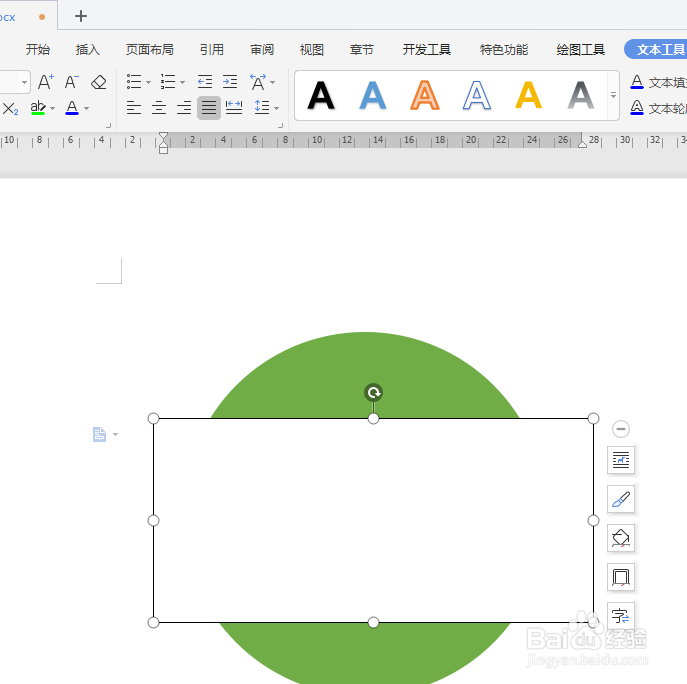Select the 文本工具 tab
The width and height of the screenshot is (687, 684).
click(656, 49)
